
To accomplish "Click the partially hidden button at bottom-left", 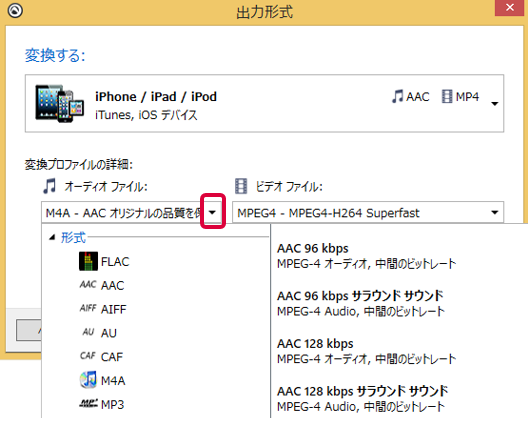I will tap(29, 330).
